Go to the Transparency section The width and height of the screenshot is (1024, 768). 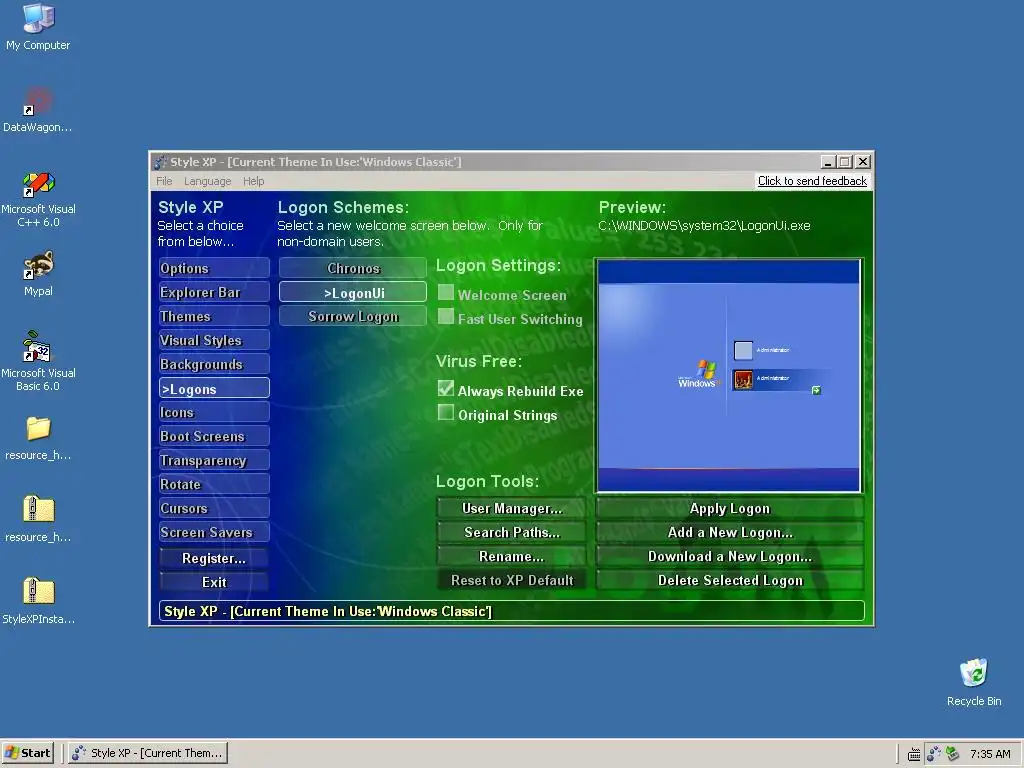pos(214,460)
